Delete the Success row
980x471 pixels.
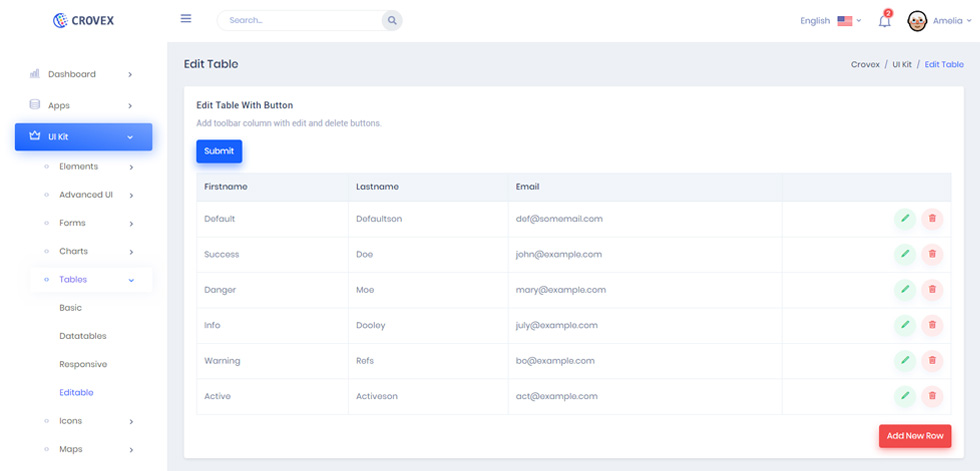[x=932, y=254]
